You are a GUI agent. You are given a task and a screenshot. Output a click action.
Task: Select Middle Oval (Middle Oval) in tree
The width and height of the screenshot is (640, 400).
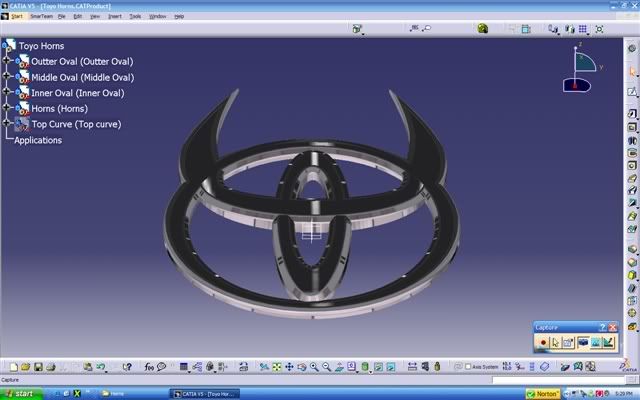(83, 77)
